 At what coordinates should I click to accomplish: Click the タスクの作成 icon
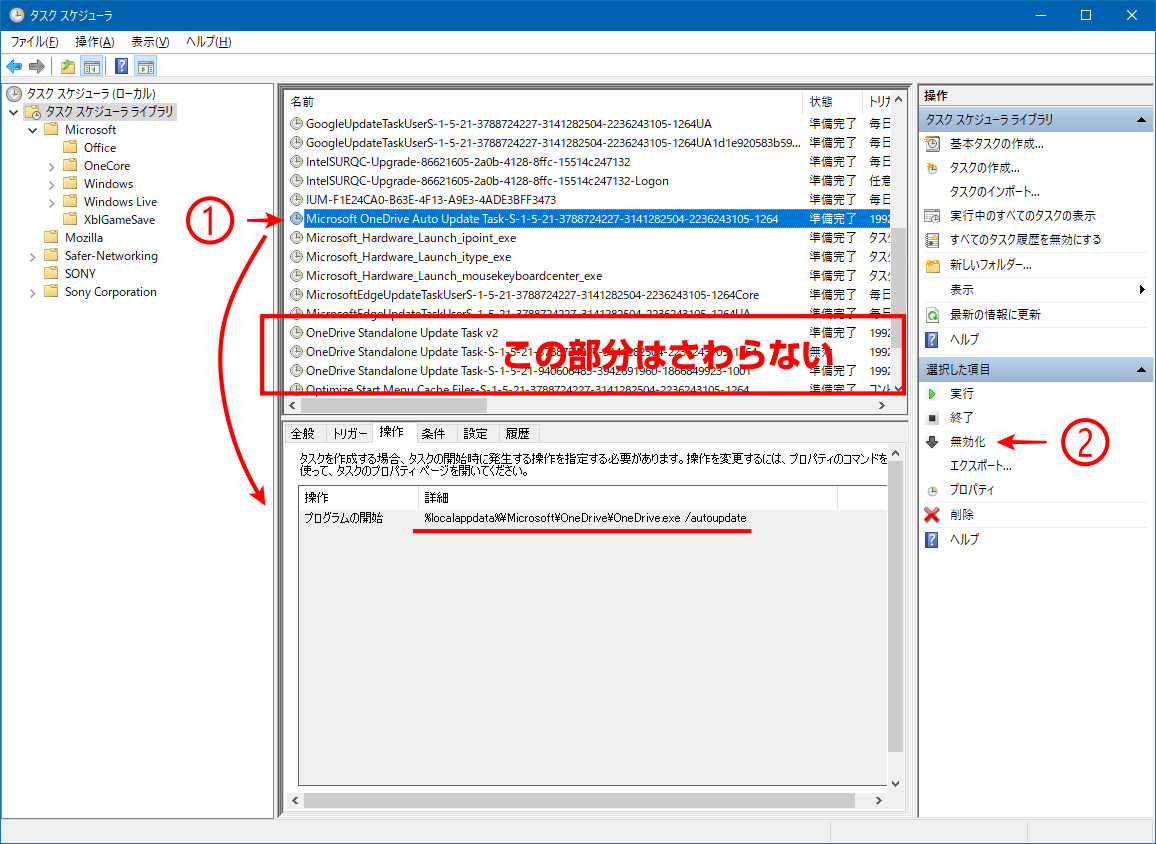tap(933, 168)
